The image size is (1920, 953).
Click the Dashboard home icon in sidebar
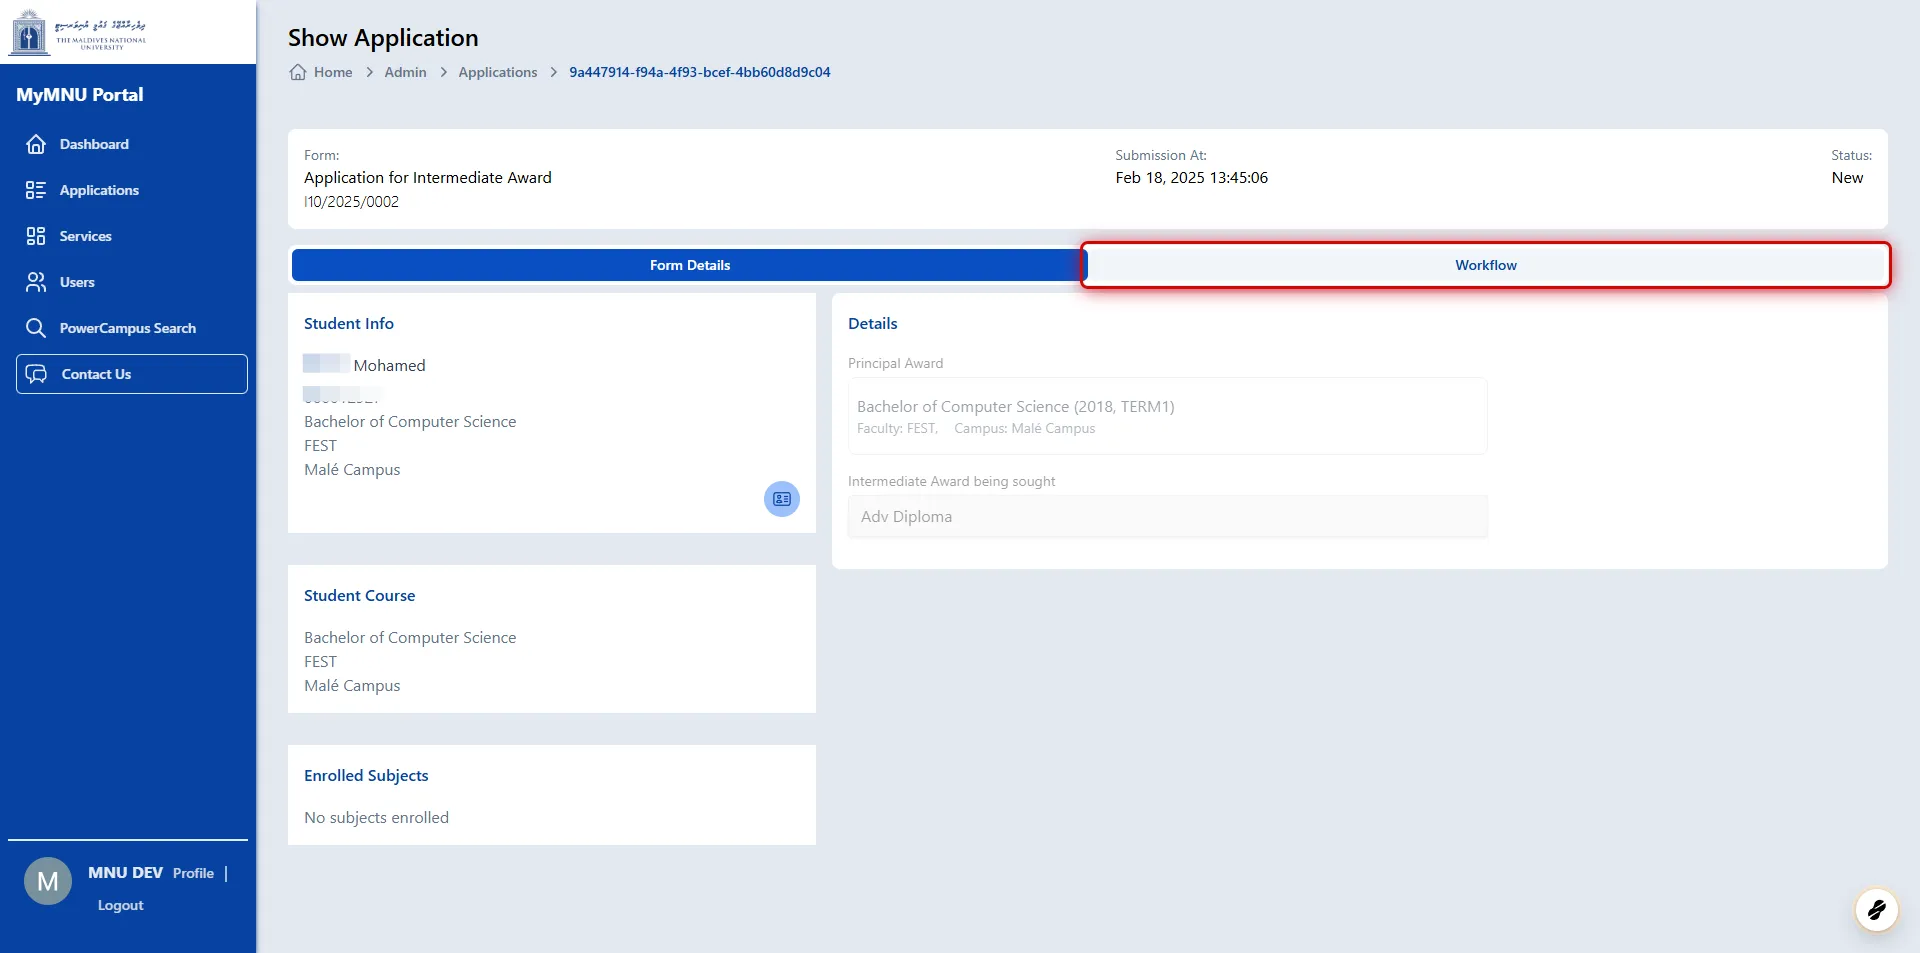[x=36, y=144]
